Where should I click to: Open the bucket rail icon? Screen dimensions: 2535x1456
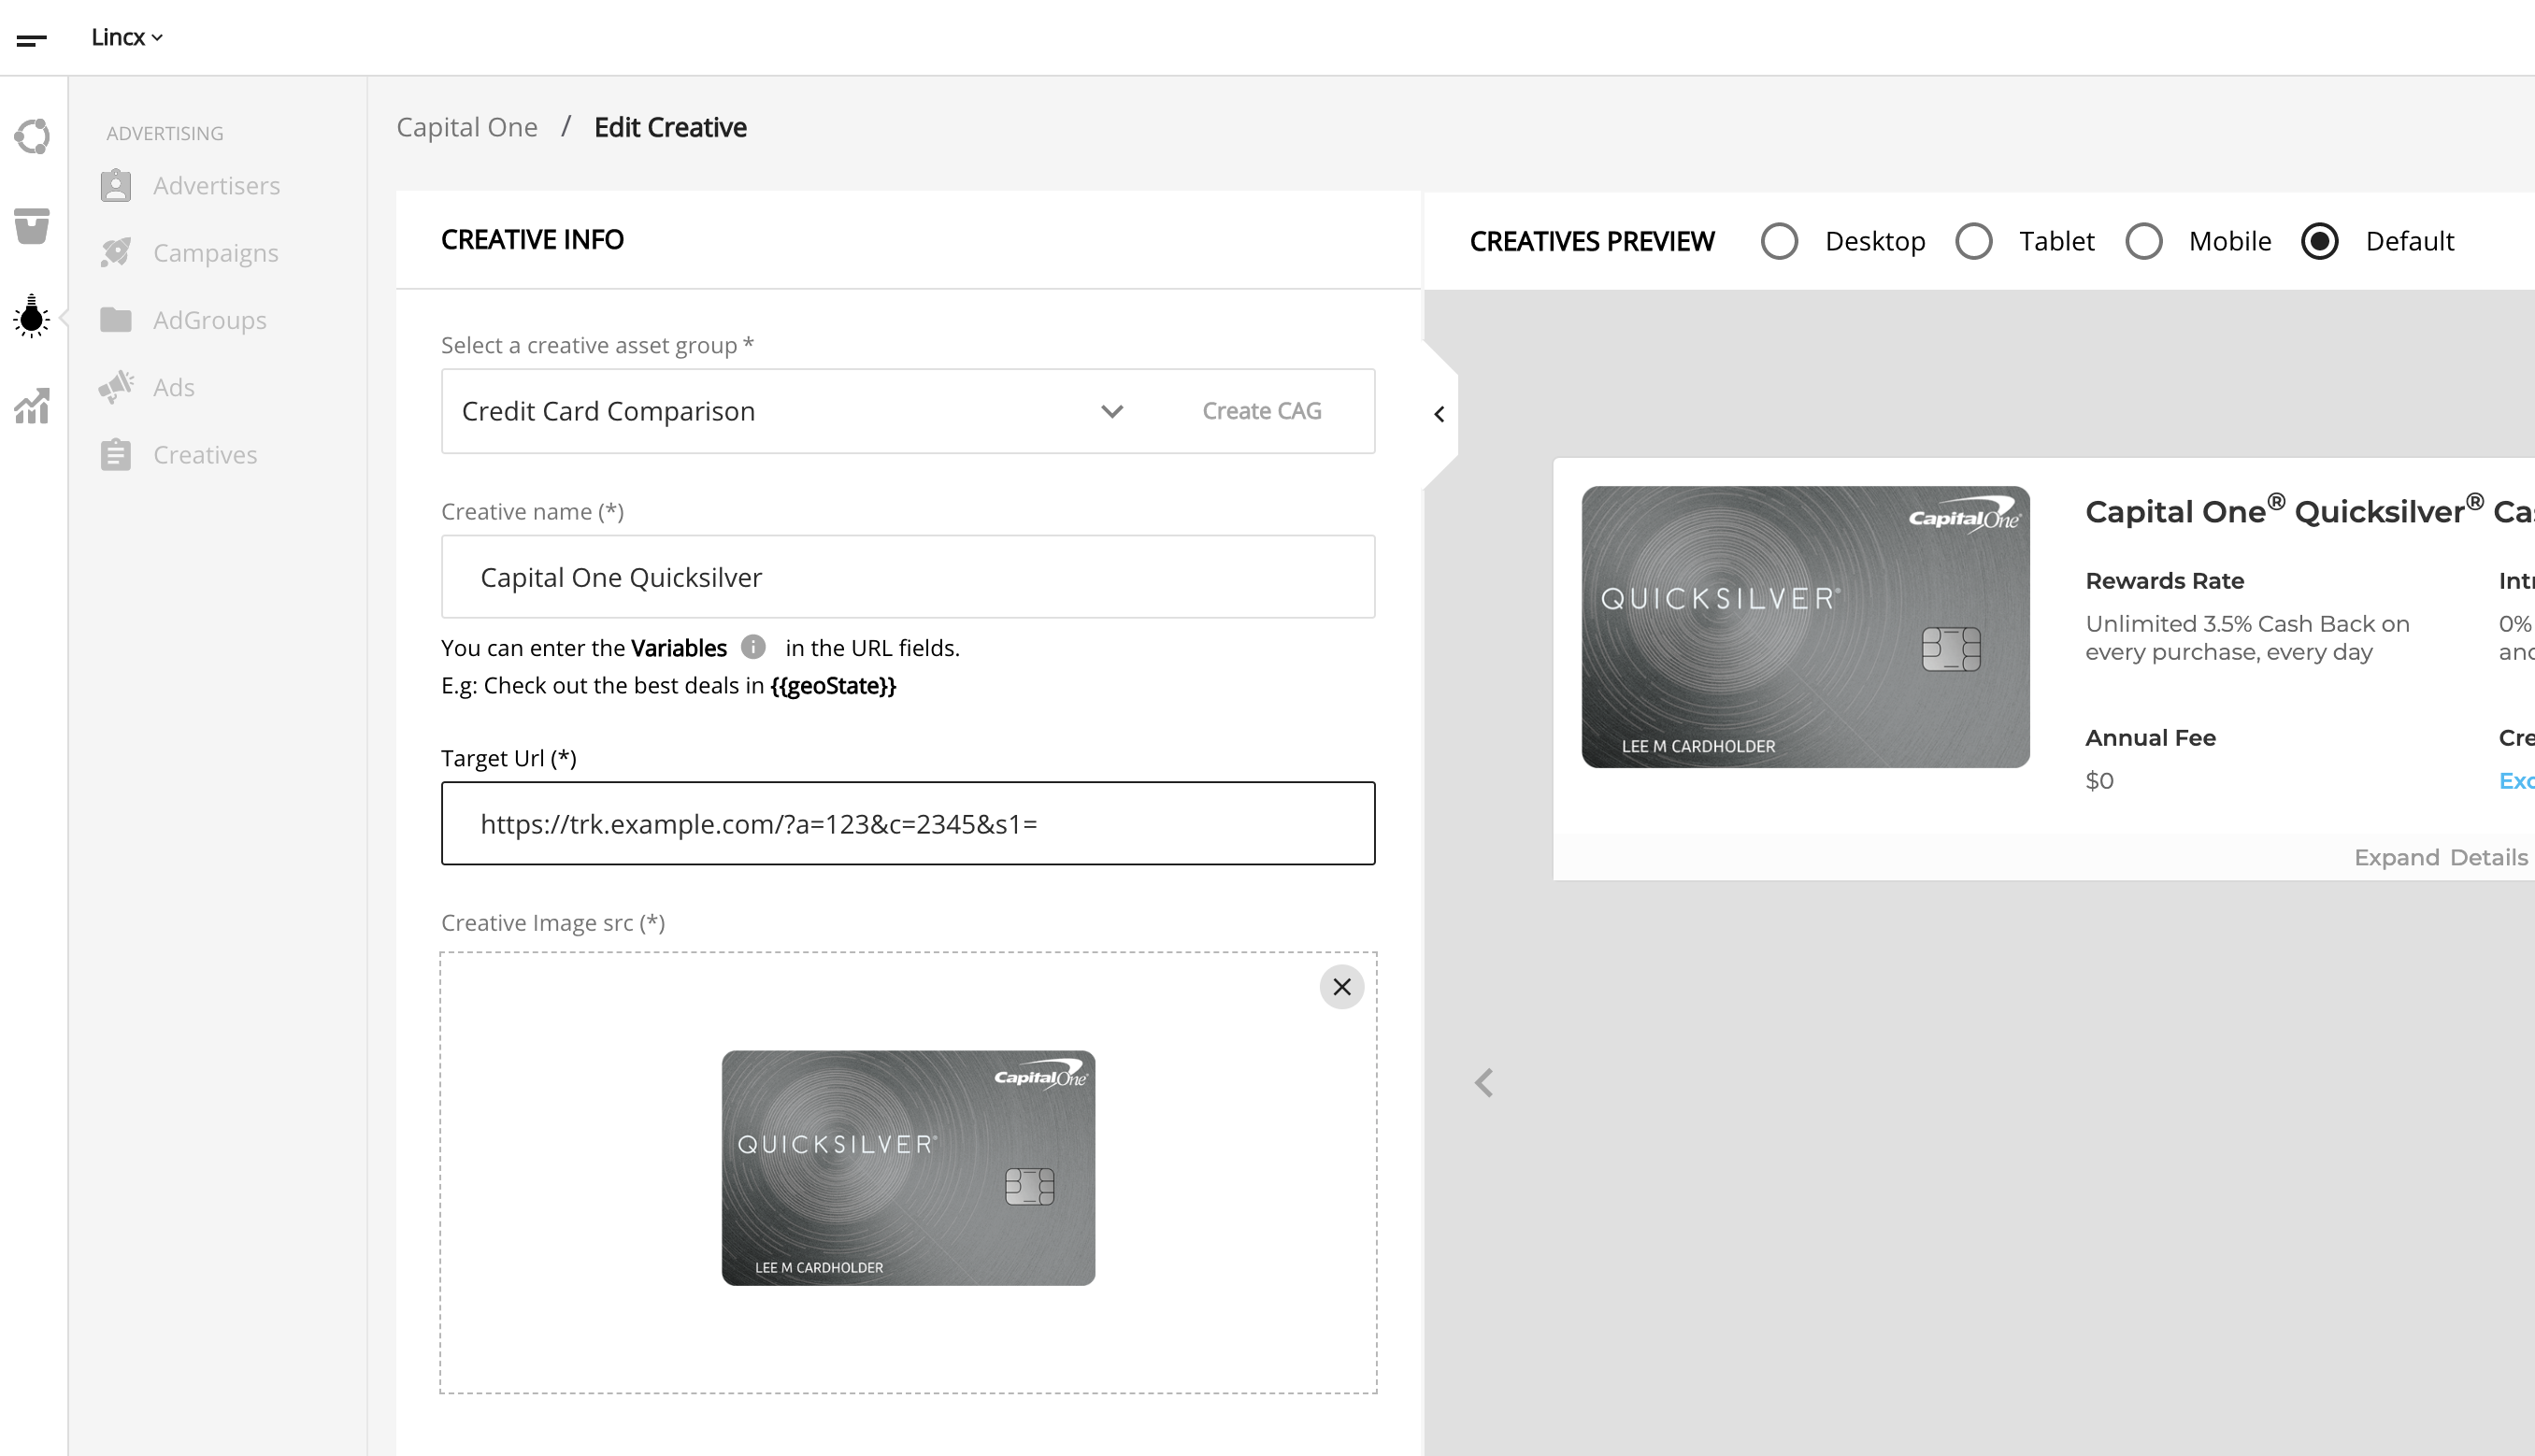coord(32,226)
